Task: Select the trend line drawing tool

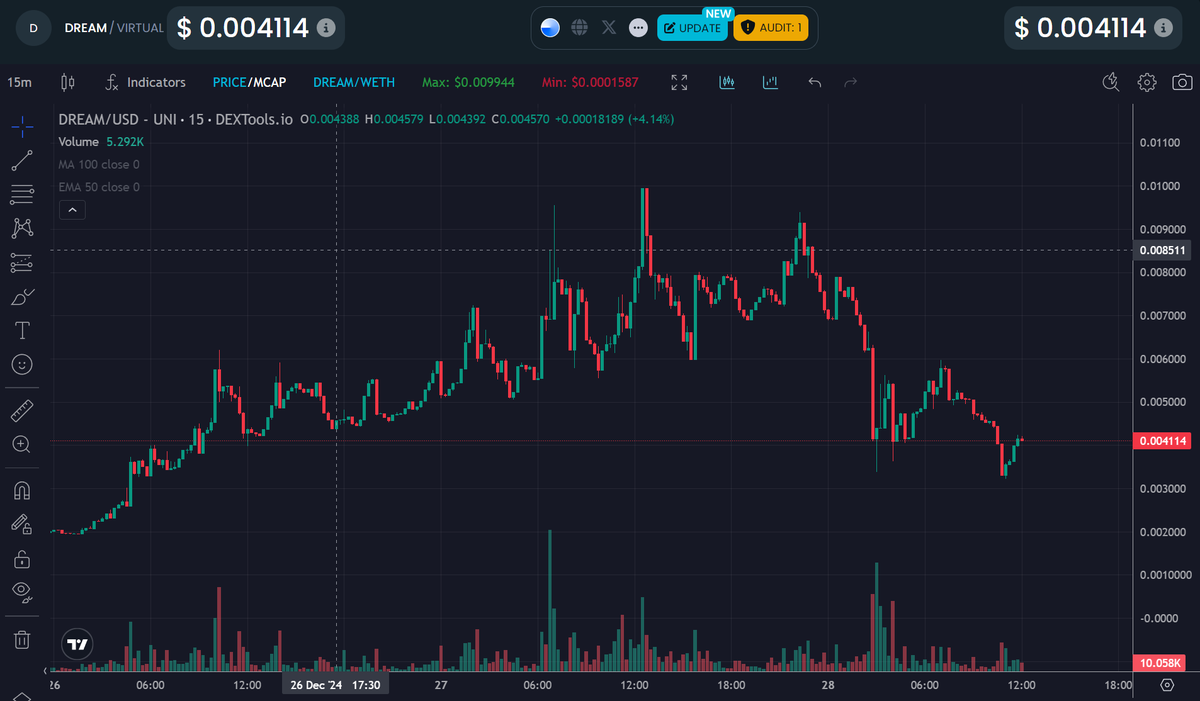Action: pyautogui.click(x=22, y=160)
